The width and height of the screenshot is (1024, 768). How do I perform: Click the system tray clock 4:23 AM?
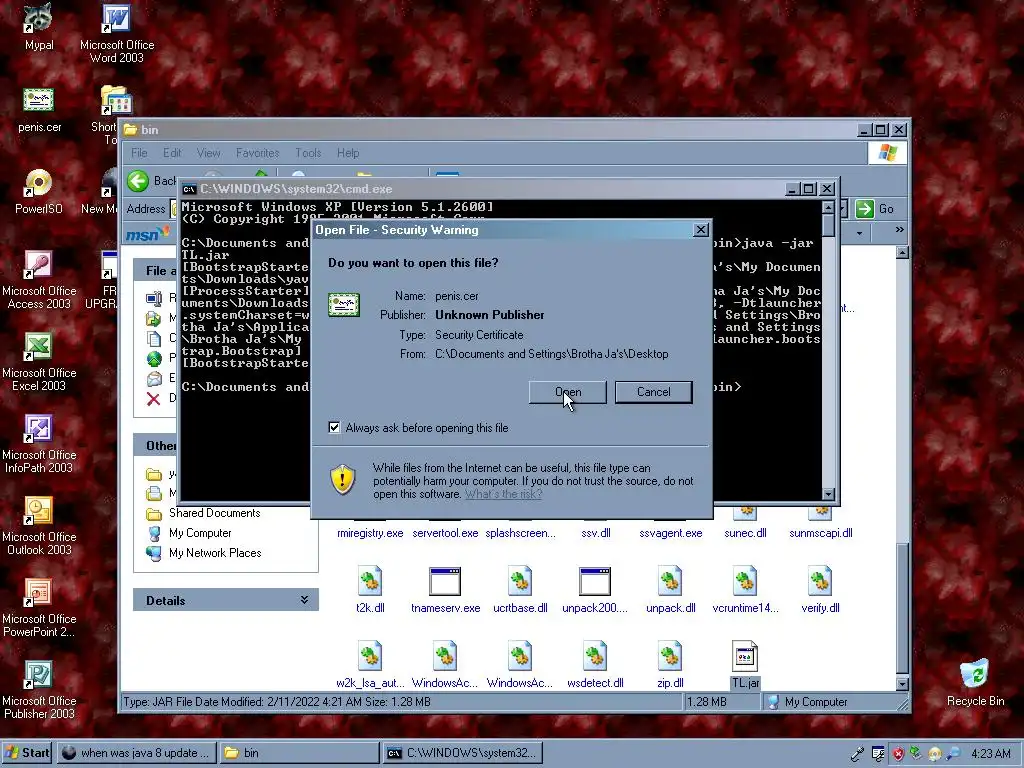click(990, 754)
